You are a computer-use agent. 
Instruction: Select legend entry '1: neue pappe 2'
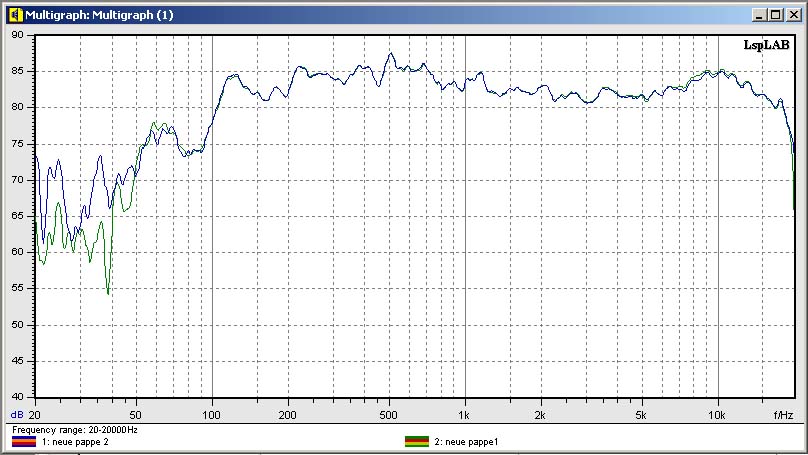click(75, 442)
